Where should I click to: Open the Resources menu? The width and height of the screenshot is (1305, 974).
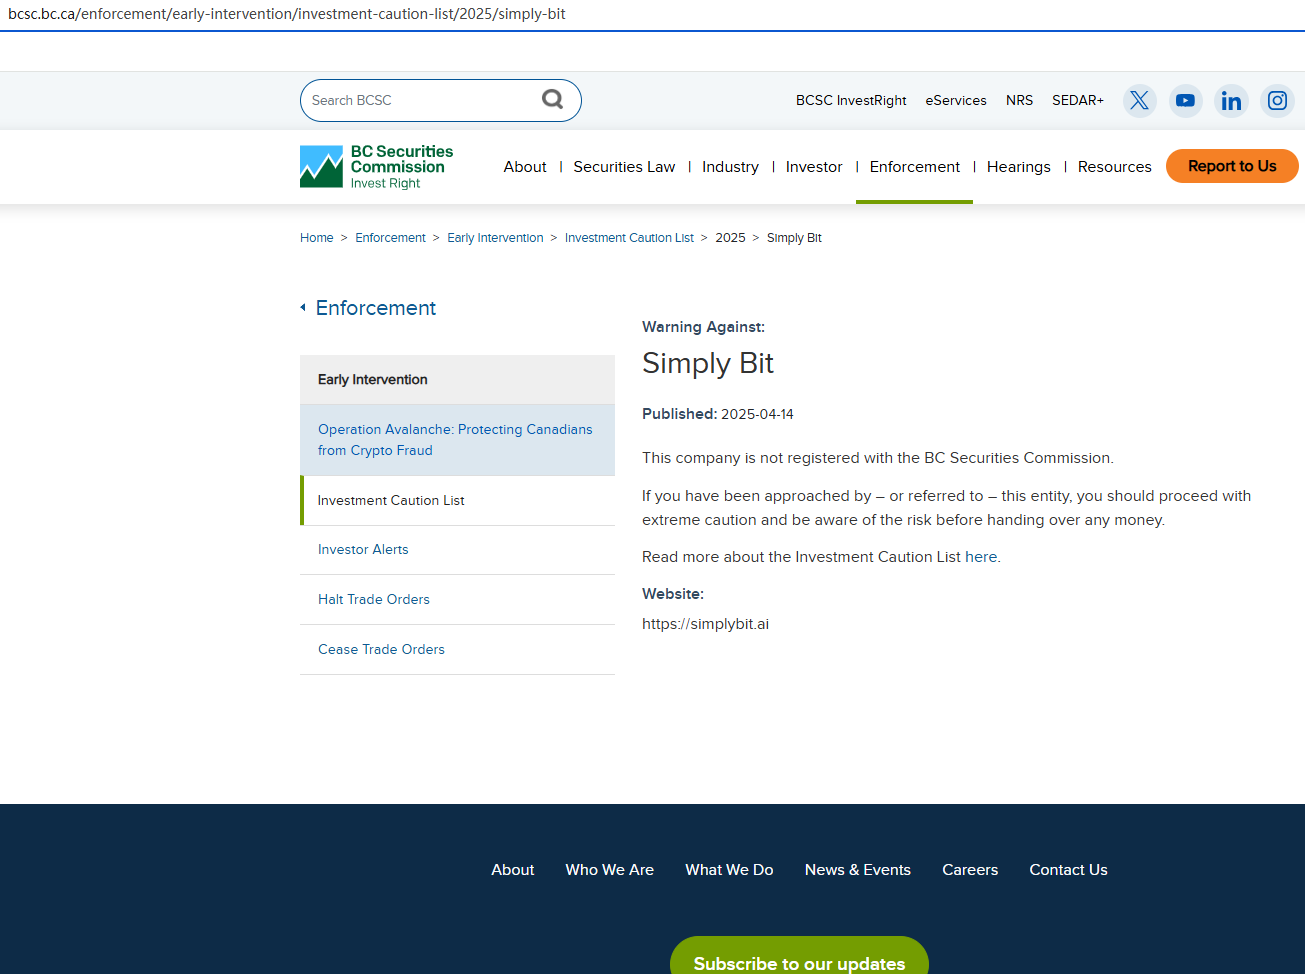tap(1114, 167)
